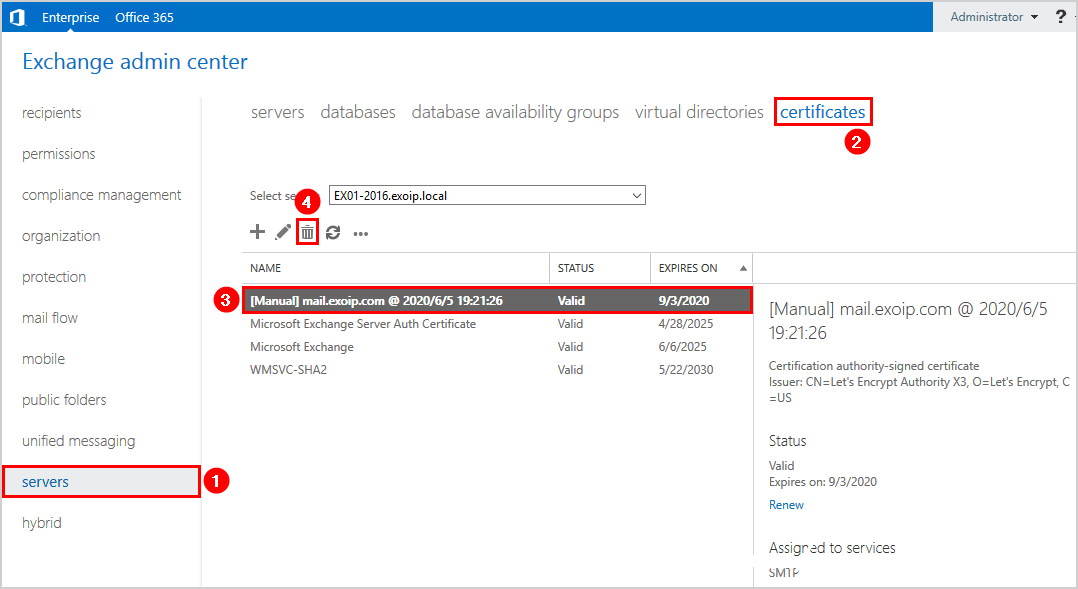Click the Office logo icon
The width and height of the screenshot is (1078, 589).
[x=17, y=17]
